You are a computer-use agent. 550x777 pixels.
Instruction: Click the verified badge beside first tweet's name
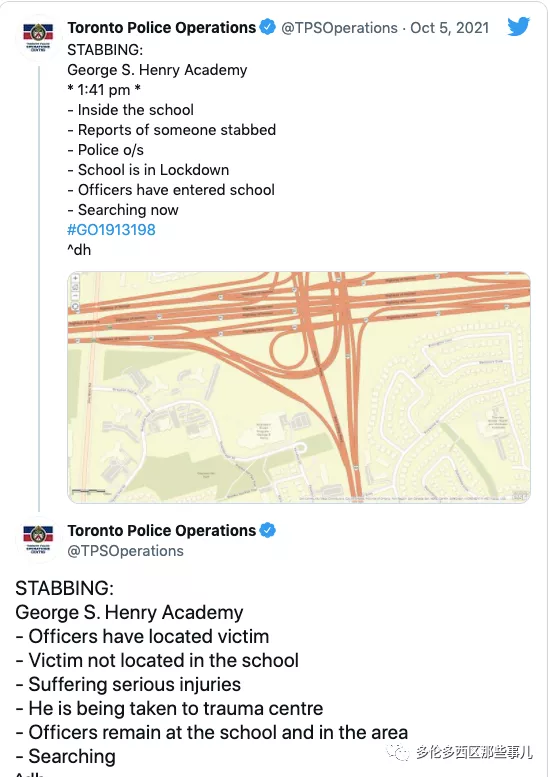coord(268,27)
